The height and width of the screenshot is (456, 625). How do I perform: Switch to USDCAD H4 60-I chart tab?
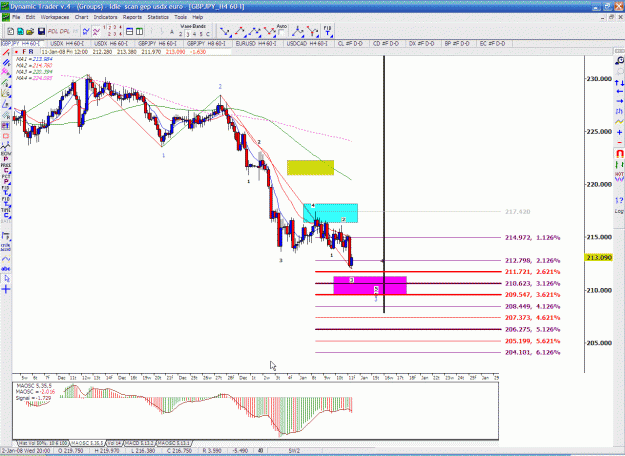307,43
